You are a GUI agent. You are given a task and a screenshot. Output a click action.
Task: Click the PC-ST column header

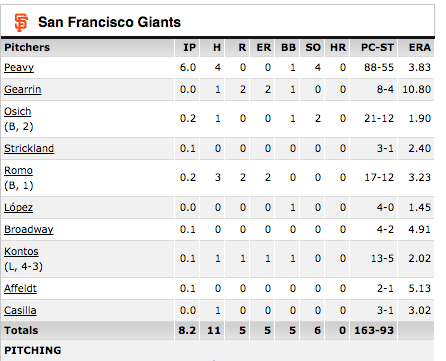click(x=377, y=47)
